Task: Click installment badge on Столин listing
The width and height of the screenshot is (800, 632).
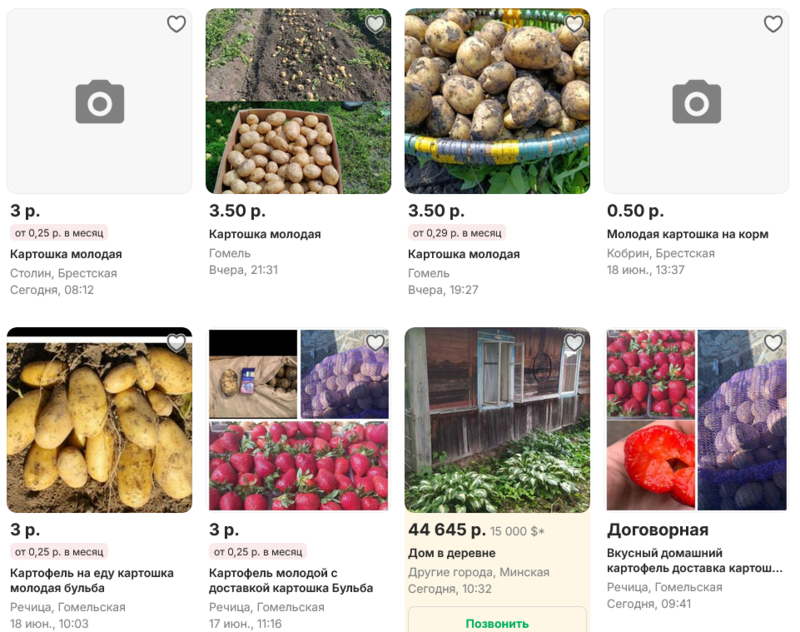Action: tap(59, 233)
